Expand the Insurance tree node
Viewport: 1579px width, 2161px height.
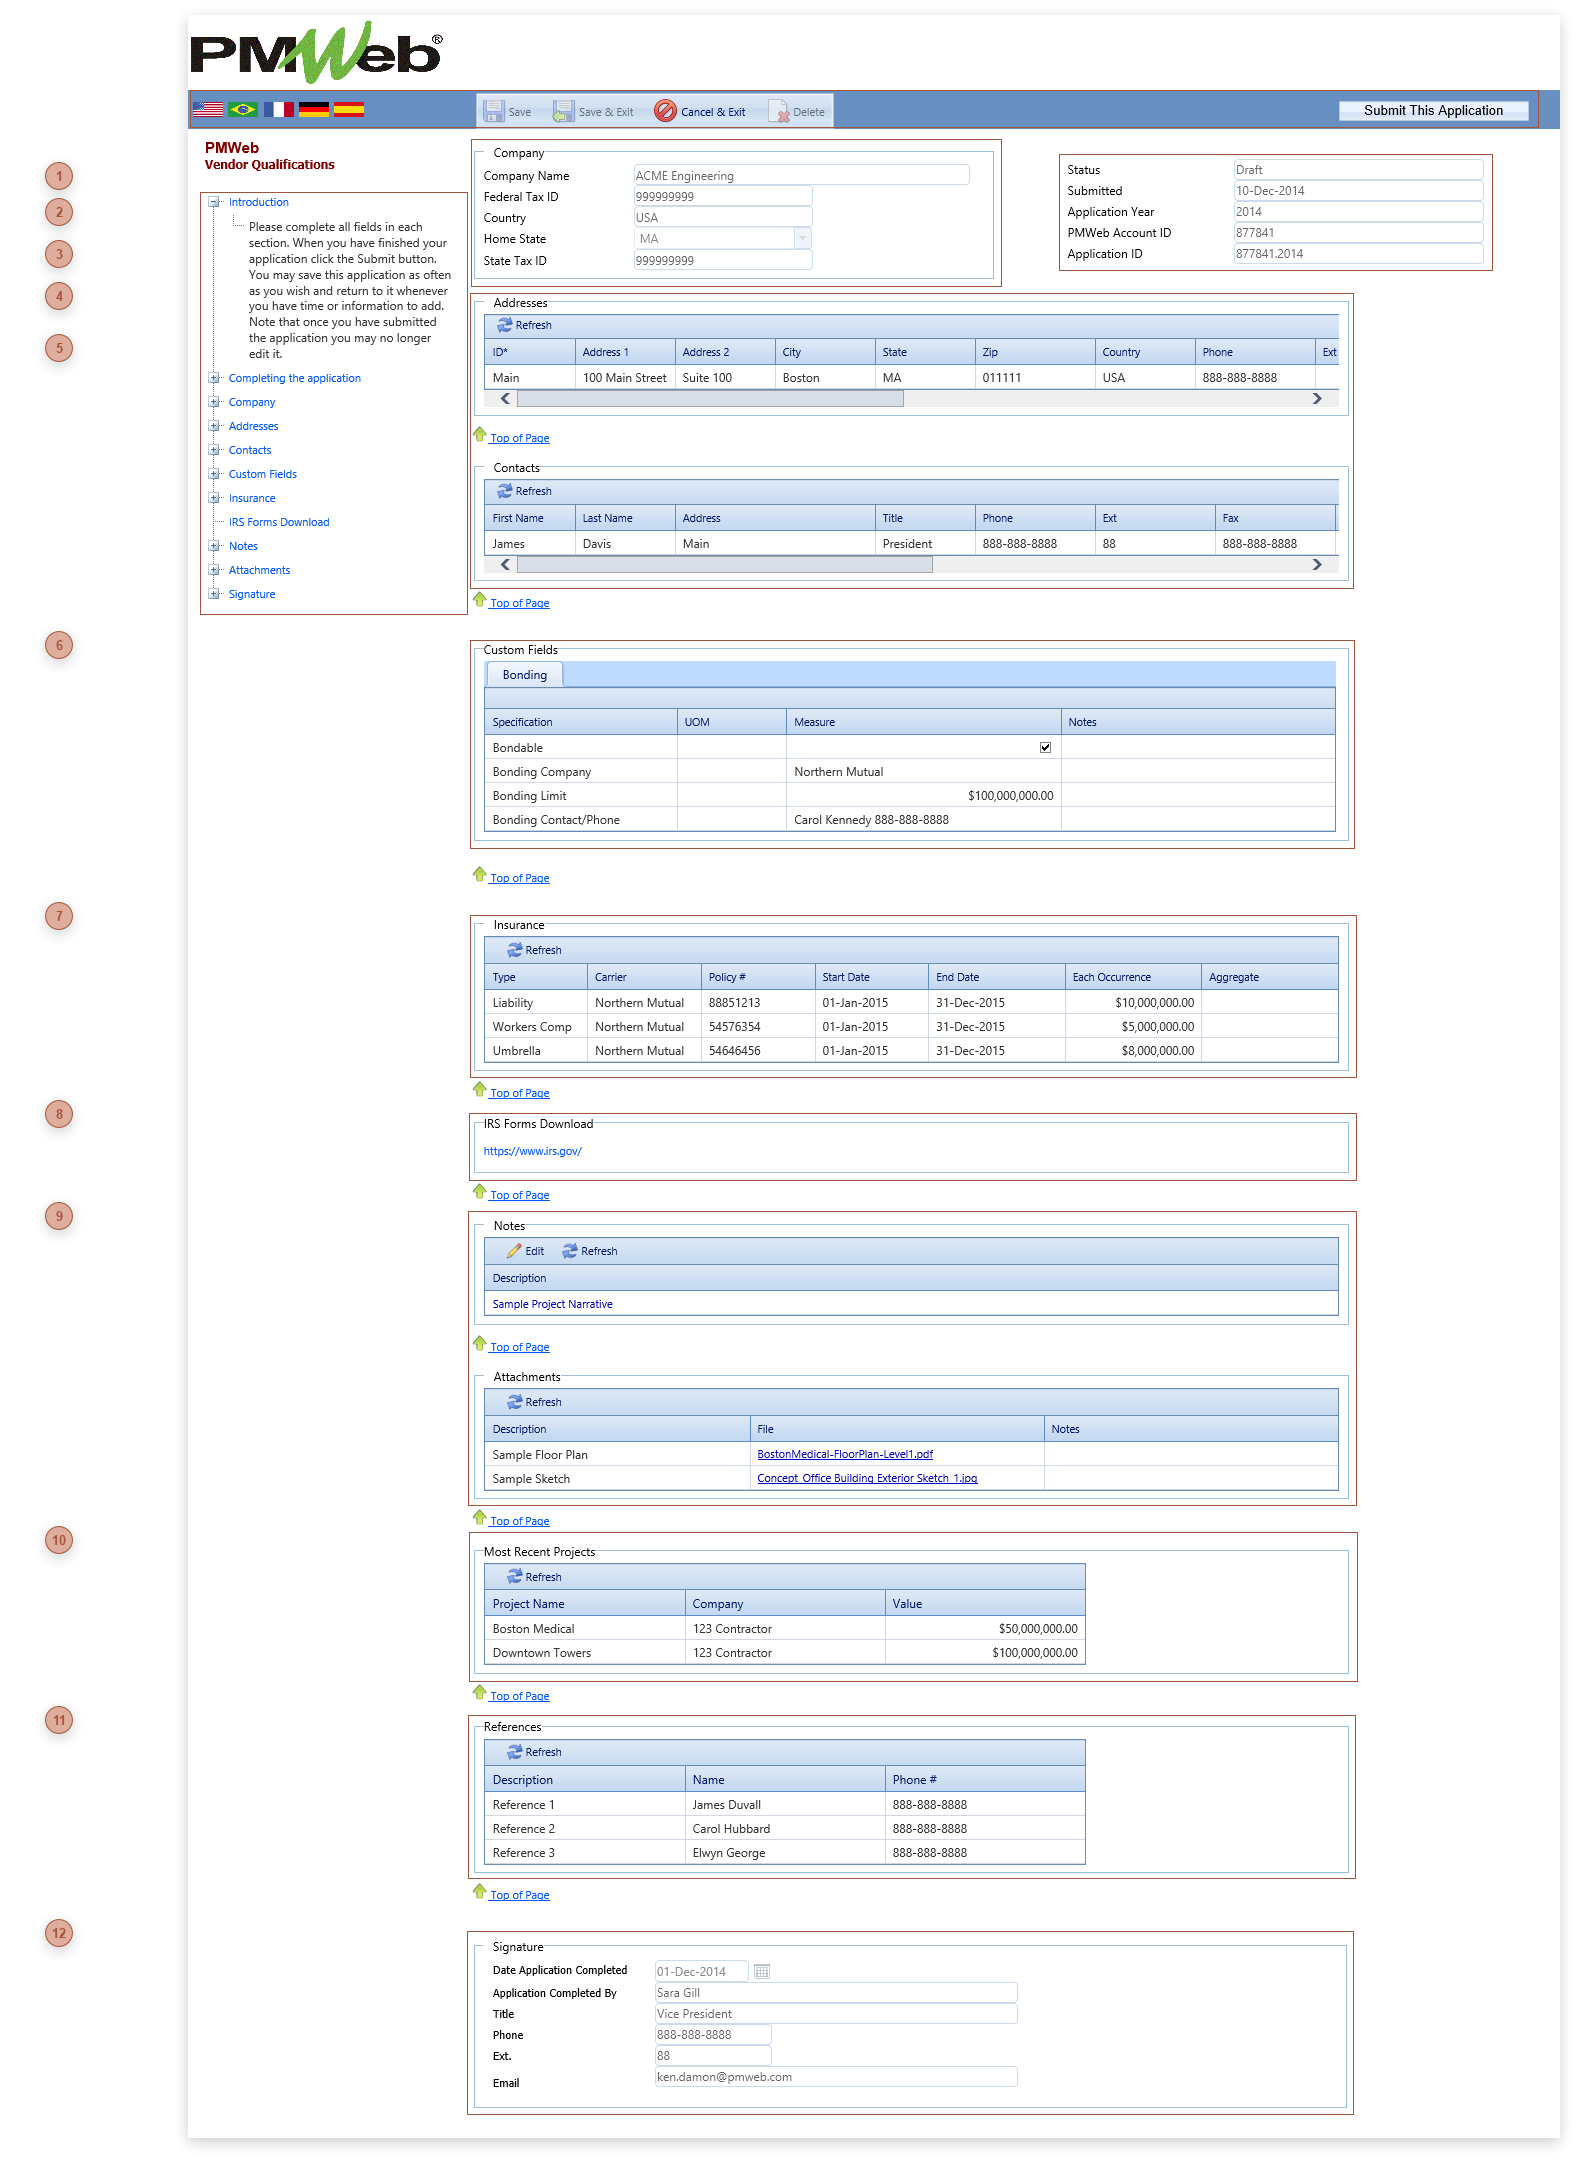tap(213, 498)
